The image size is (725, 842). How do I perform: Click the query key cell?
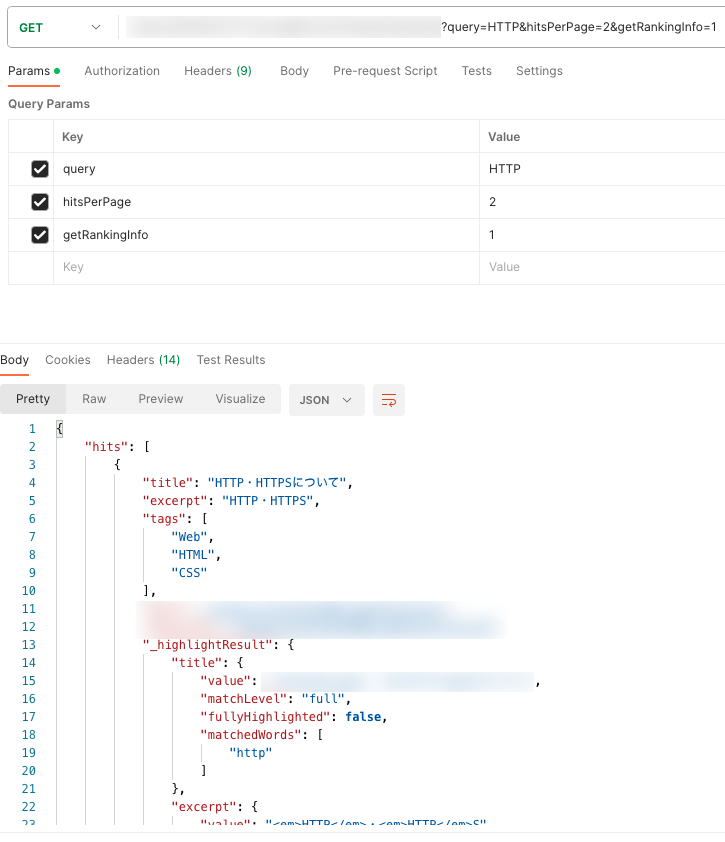click(x=266, y=169)
